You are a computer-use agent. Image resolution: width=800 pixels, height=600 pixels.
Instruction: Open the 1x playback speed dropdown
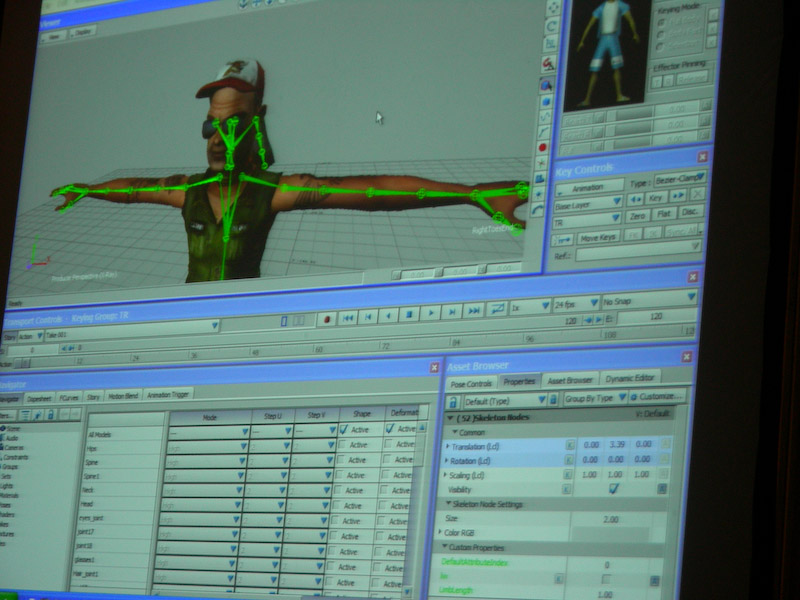[530, 307]
